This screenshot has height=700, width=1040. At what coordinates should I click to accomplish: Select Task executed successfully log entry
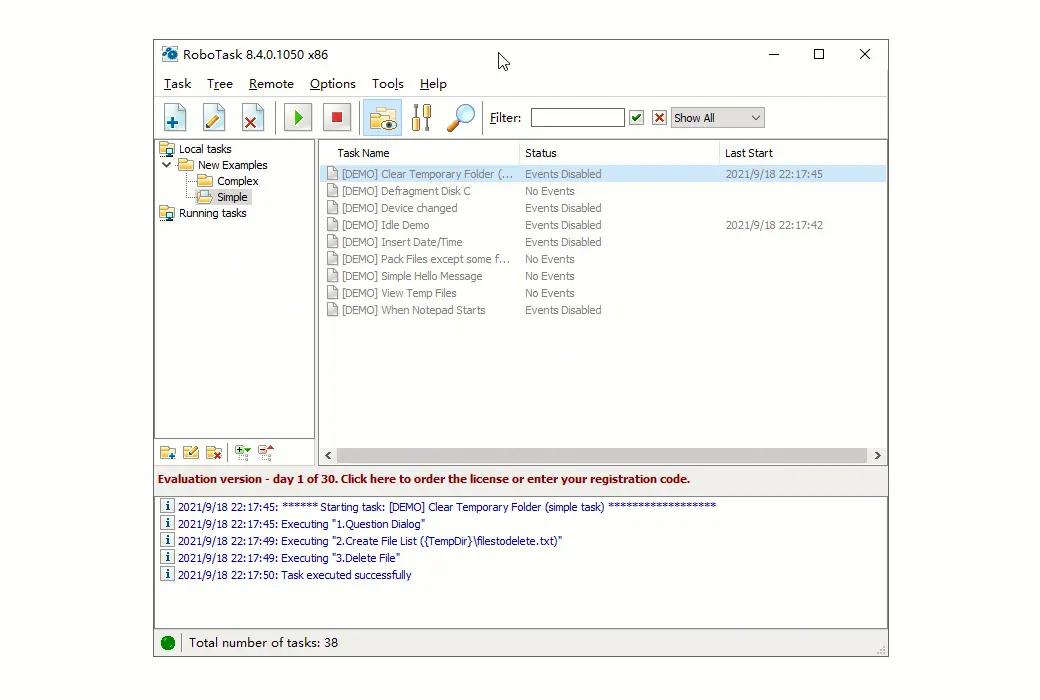[294, 575]
